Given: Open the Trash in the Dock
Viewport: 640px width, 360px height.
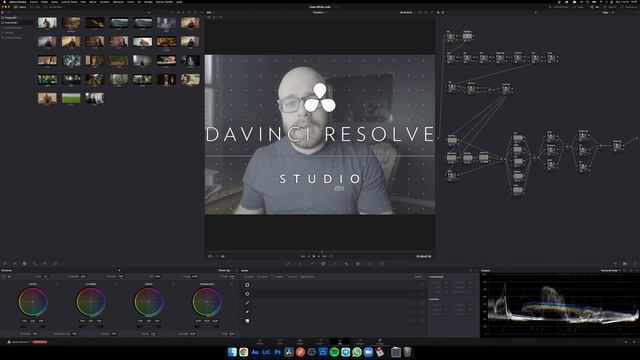Looking at the screenshot, I should click(x=407, y=352).
